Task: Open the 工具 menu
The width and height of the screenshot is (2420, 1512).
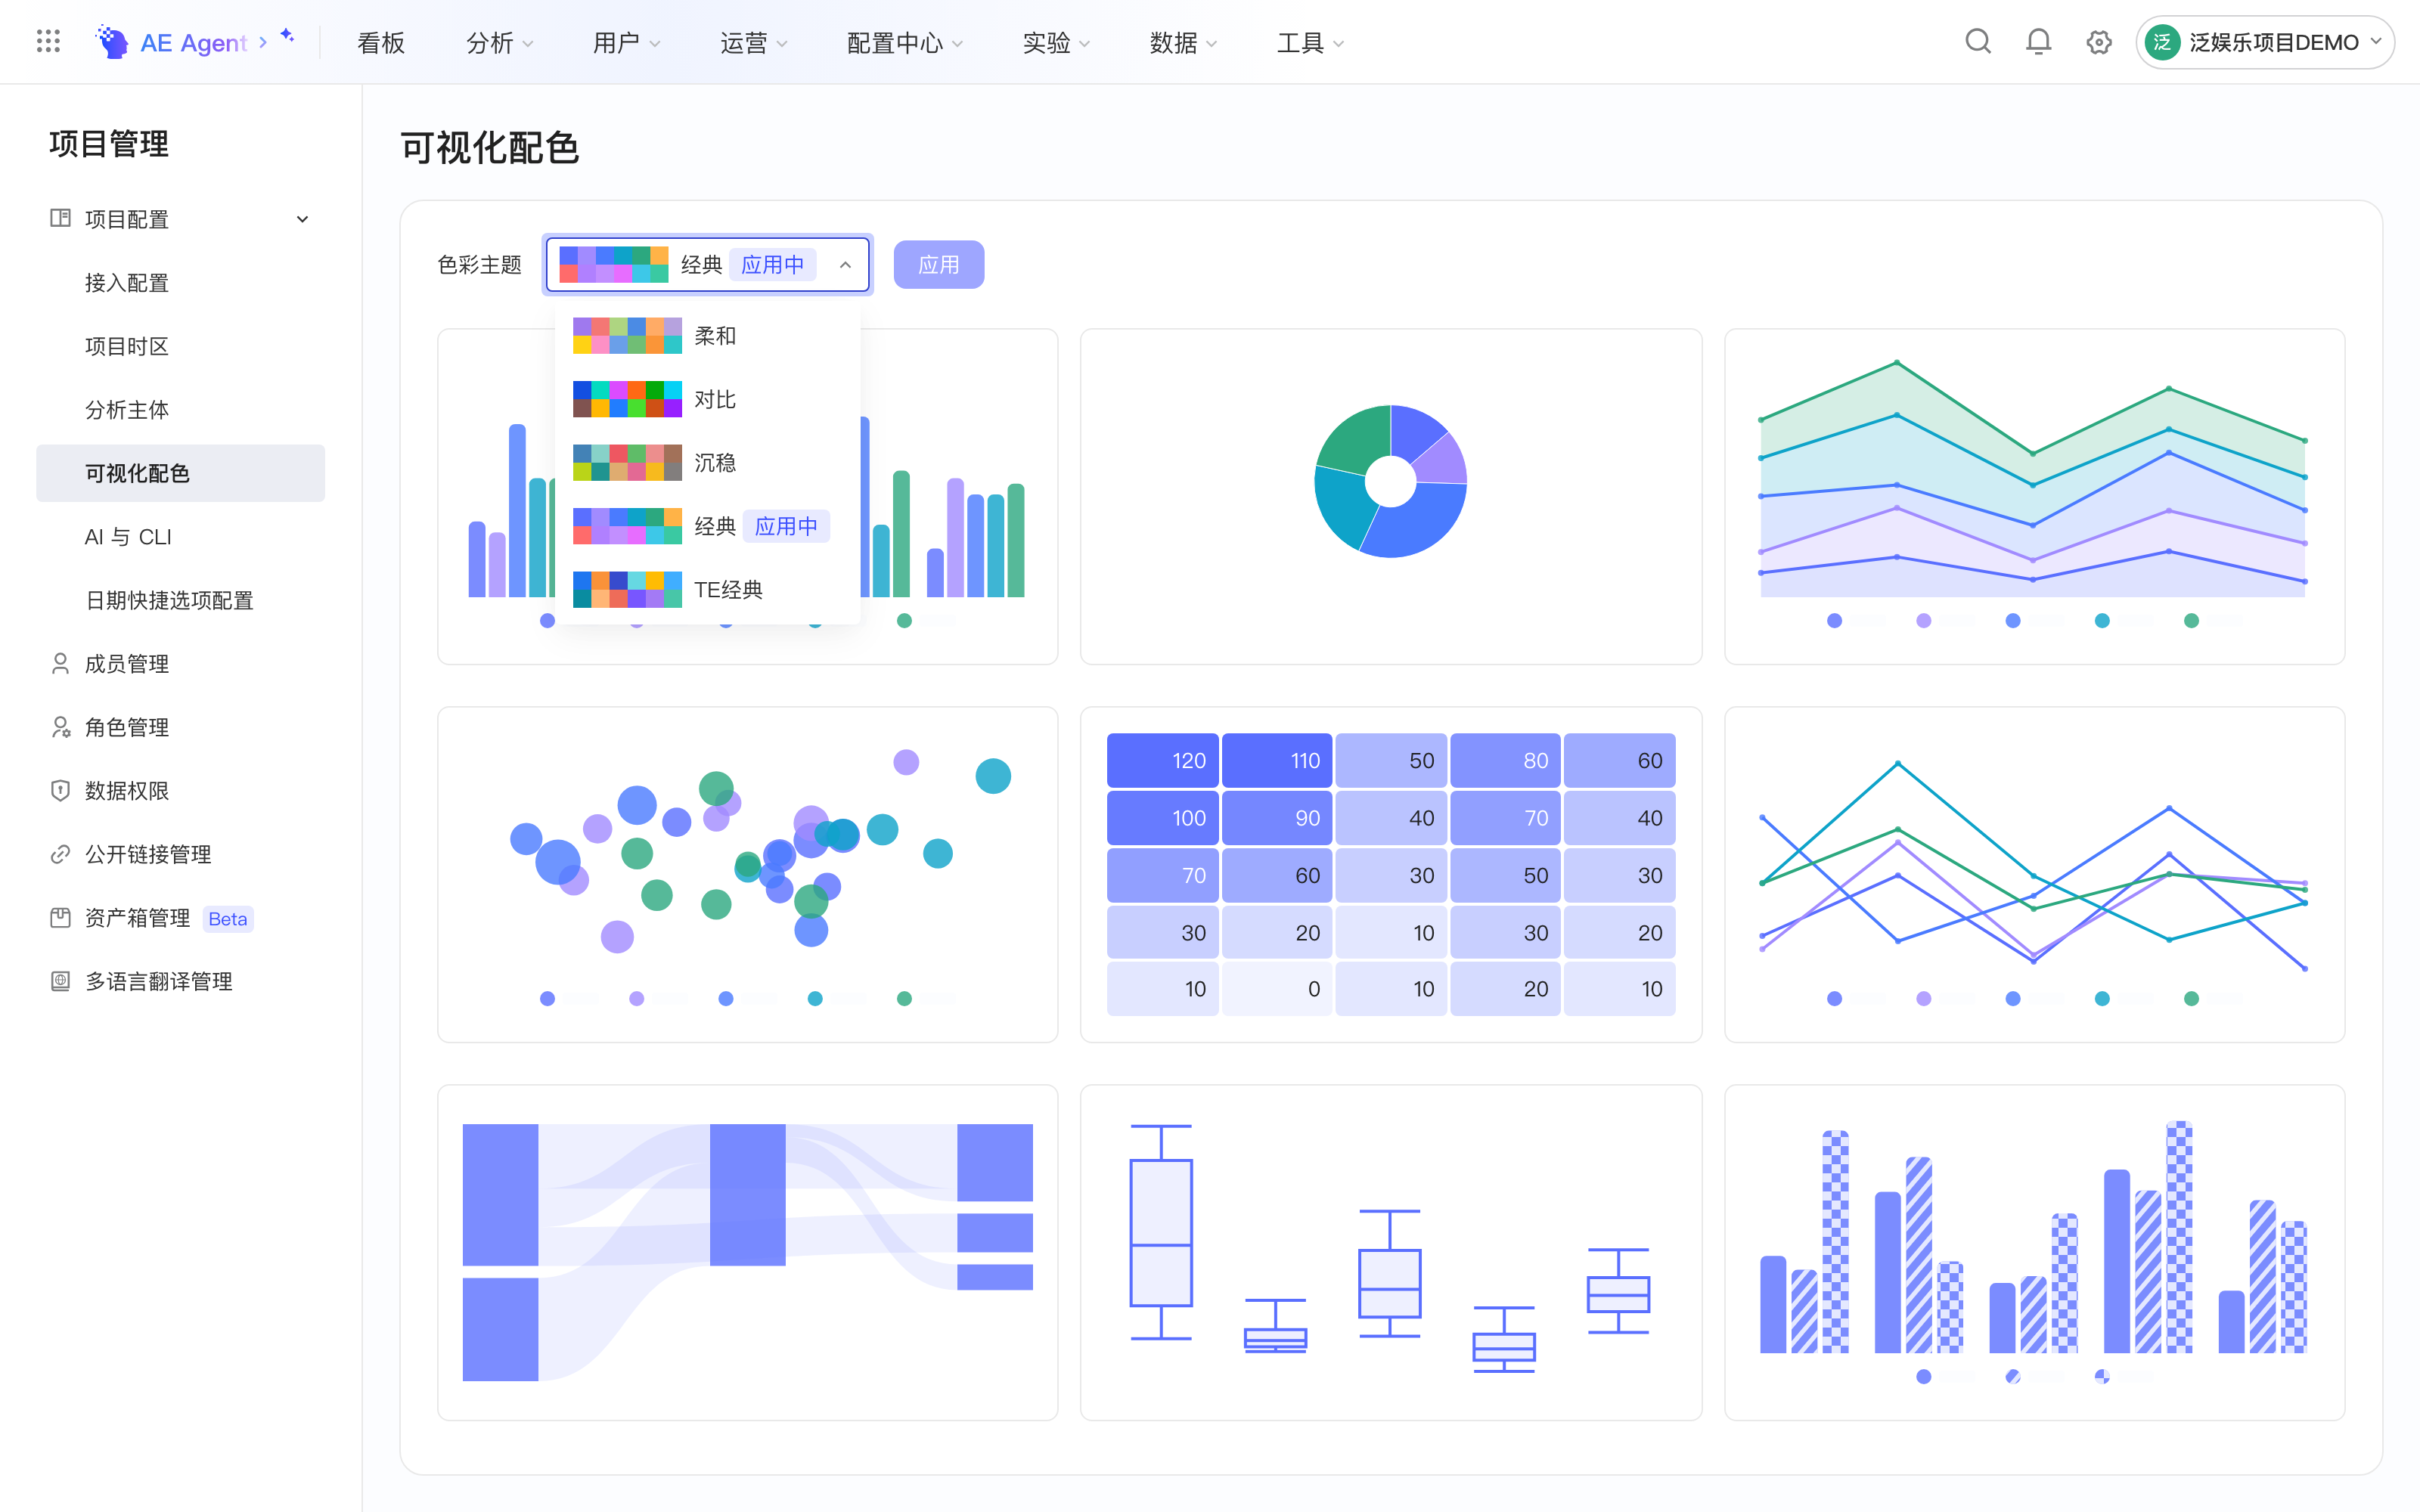Action: [x=1310, y=43]
